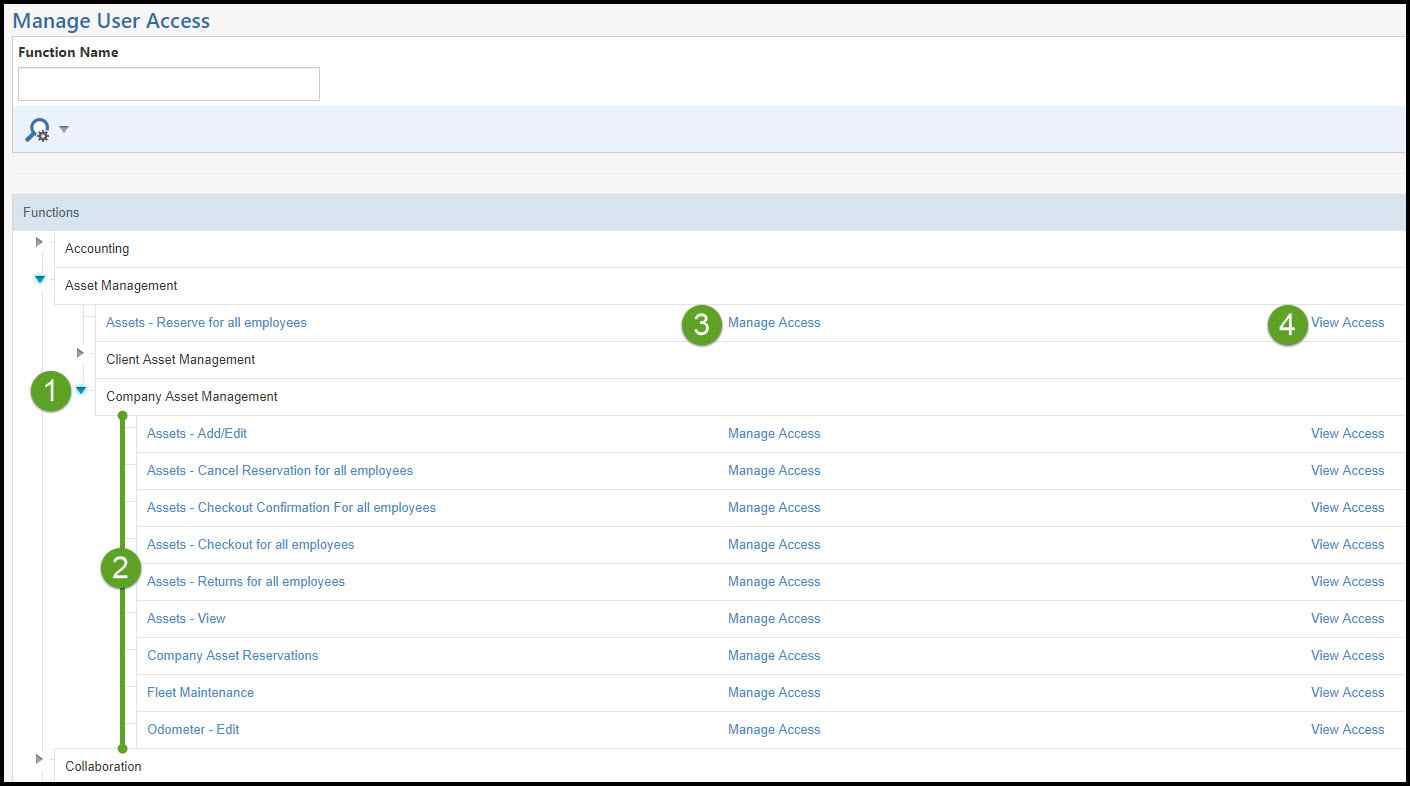Expand the Collaboration tree node
This screenshot has height=786, width=1410.
(39, 759)
